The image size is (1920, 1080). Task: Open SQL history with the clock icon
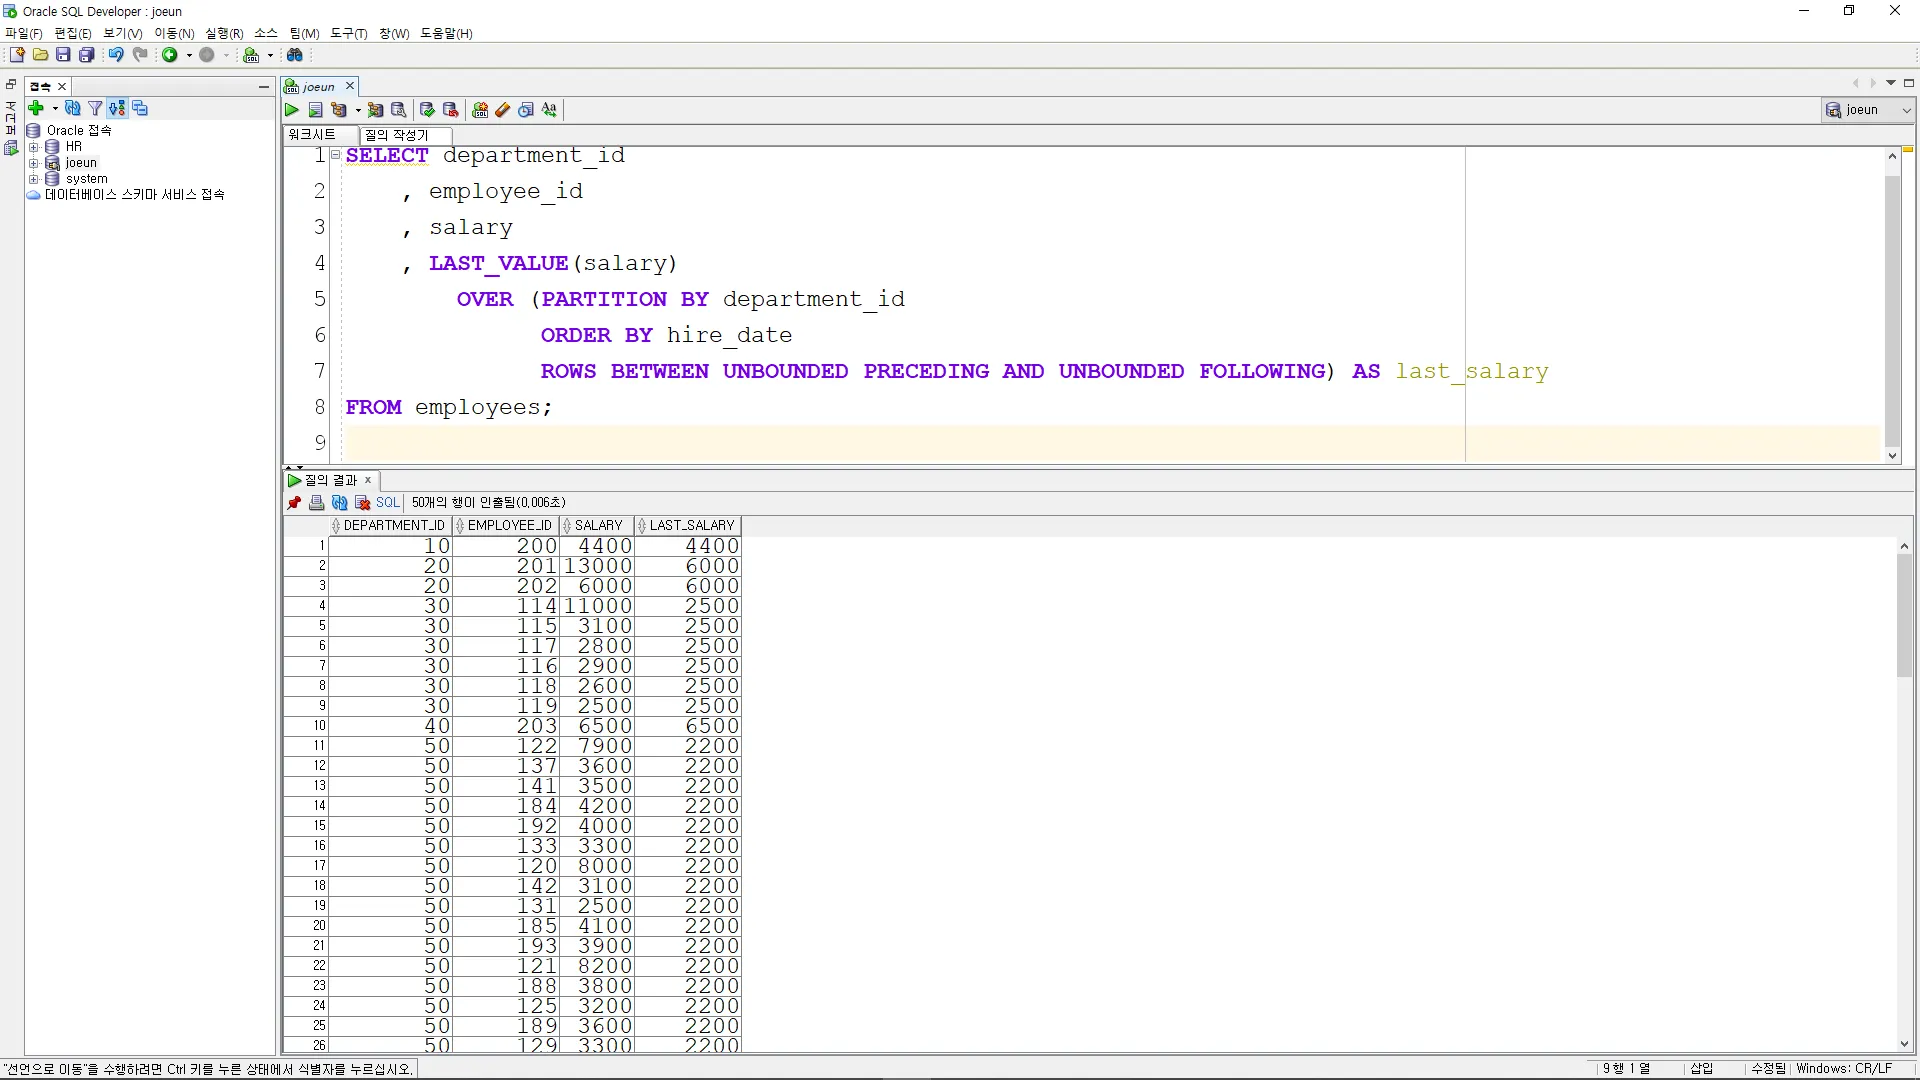pyautogui.click(x=526, y=110)
